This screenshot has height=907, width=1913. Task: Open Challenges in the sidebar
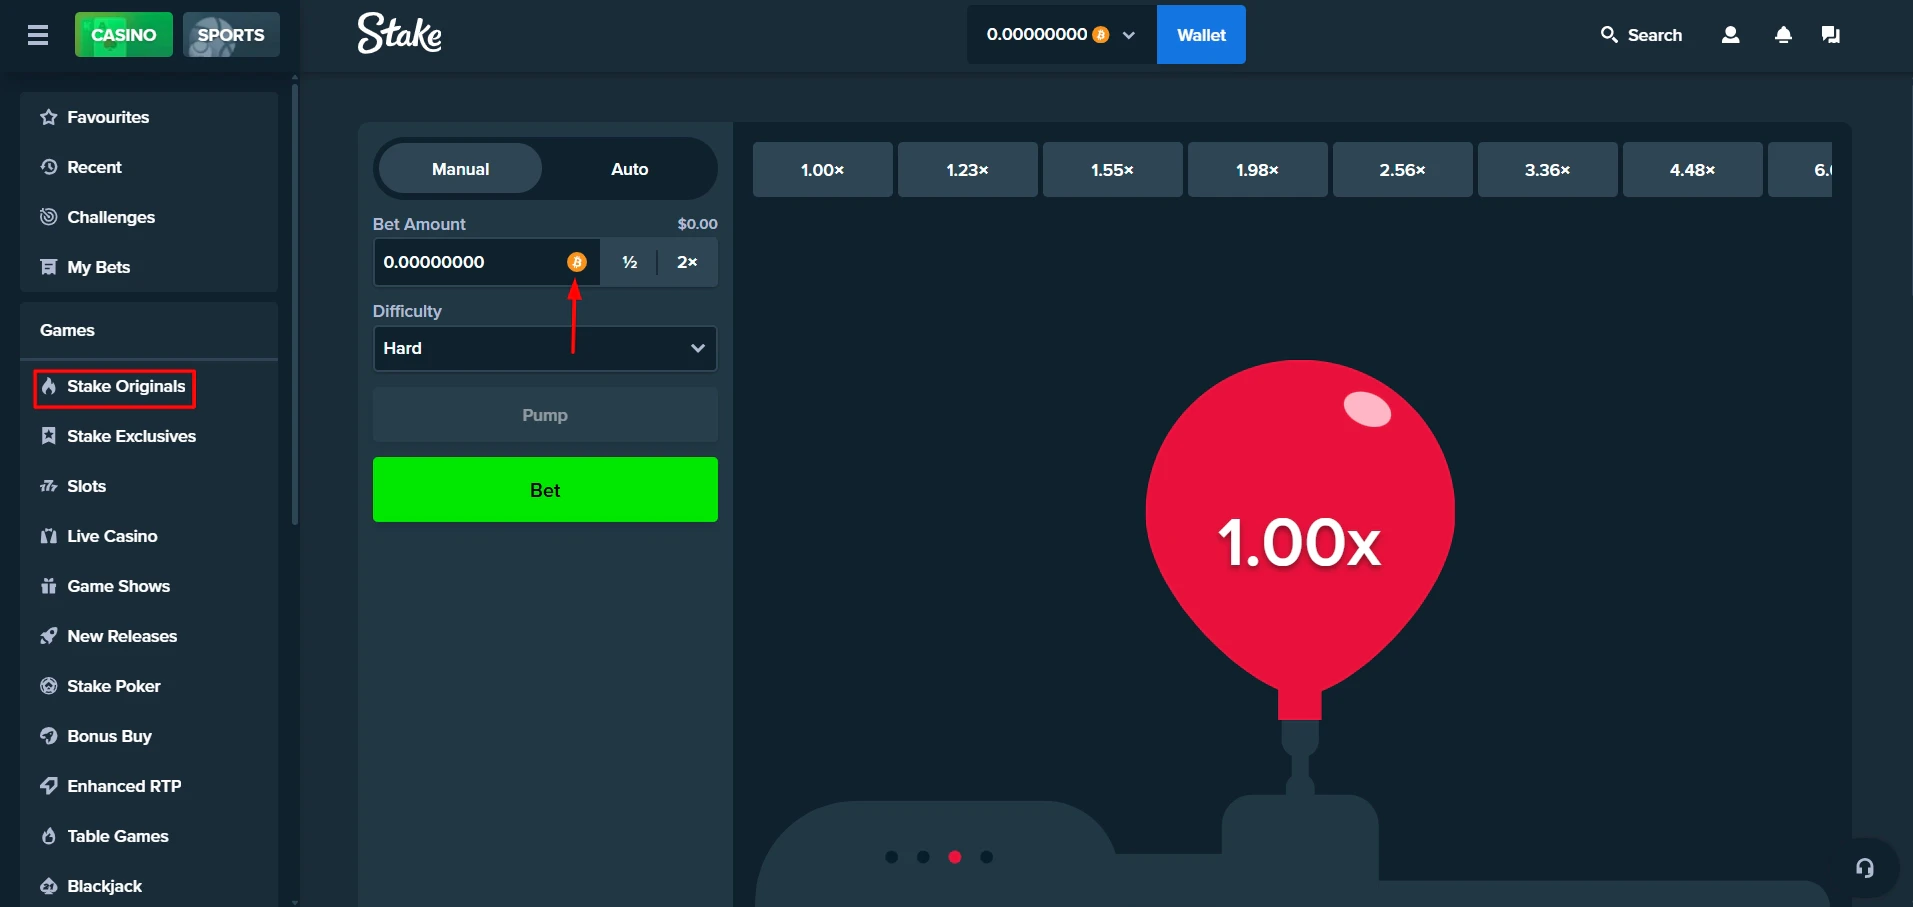point(149,217)
